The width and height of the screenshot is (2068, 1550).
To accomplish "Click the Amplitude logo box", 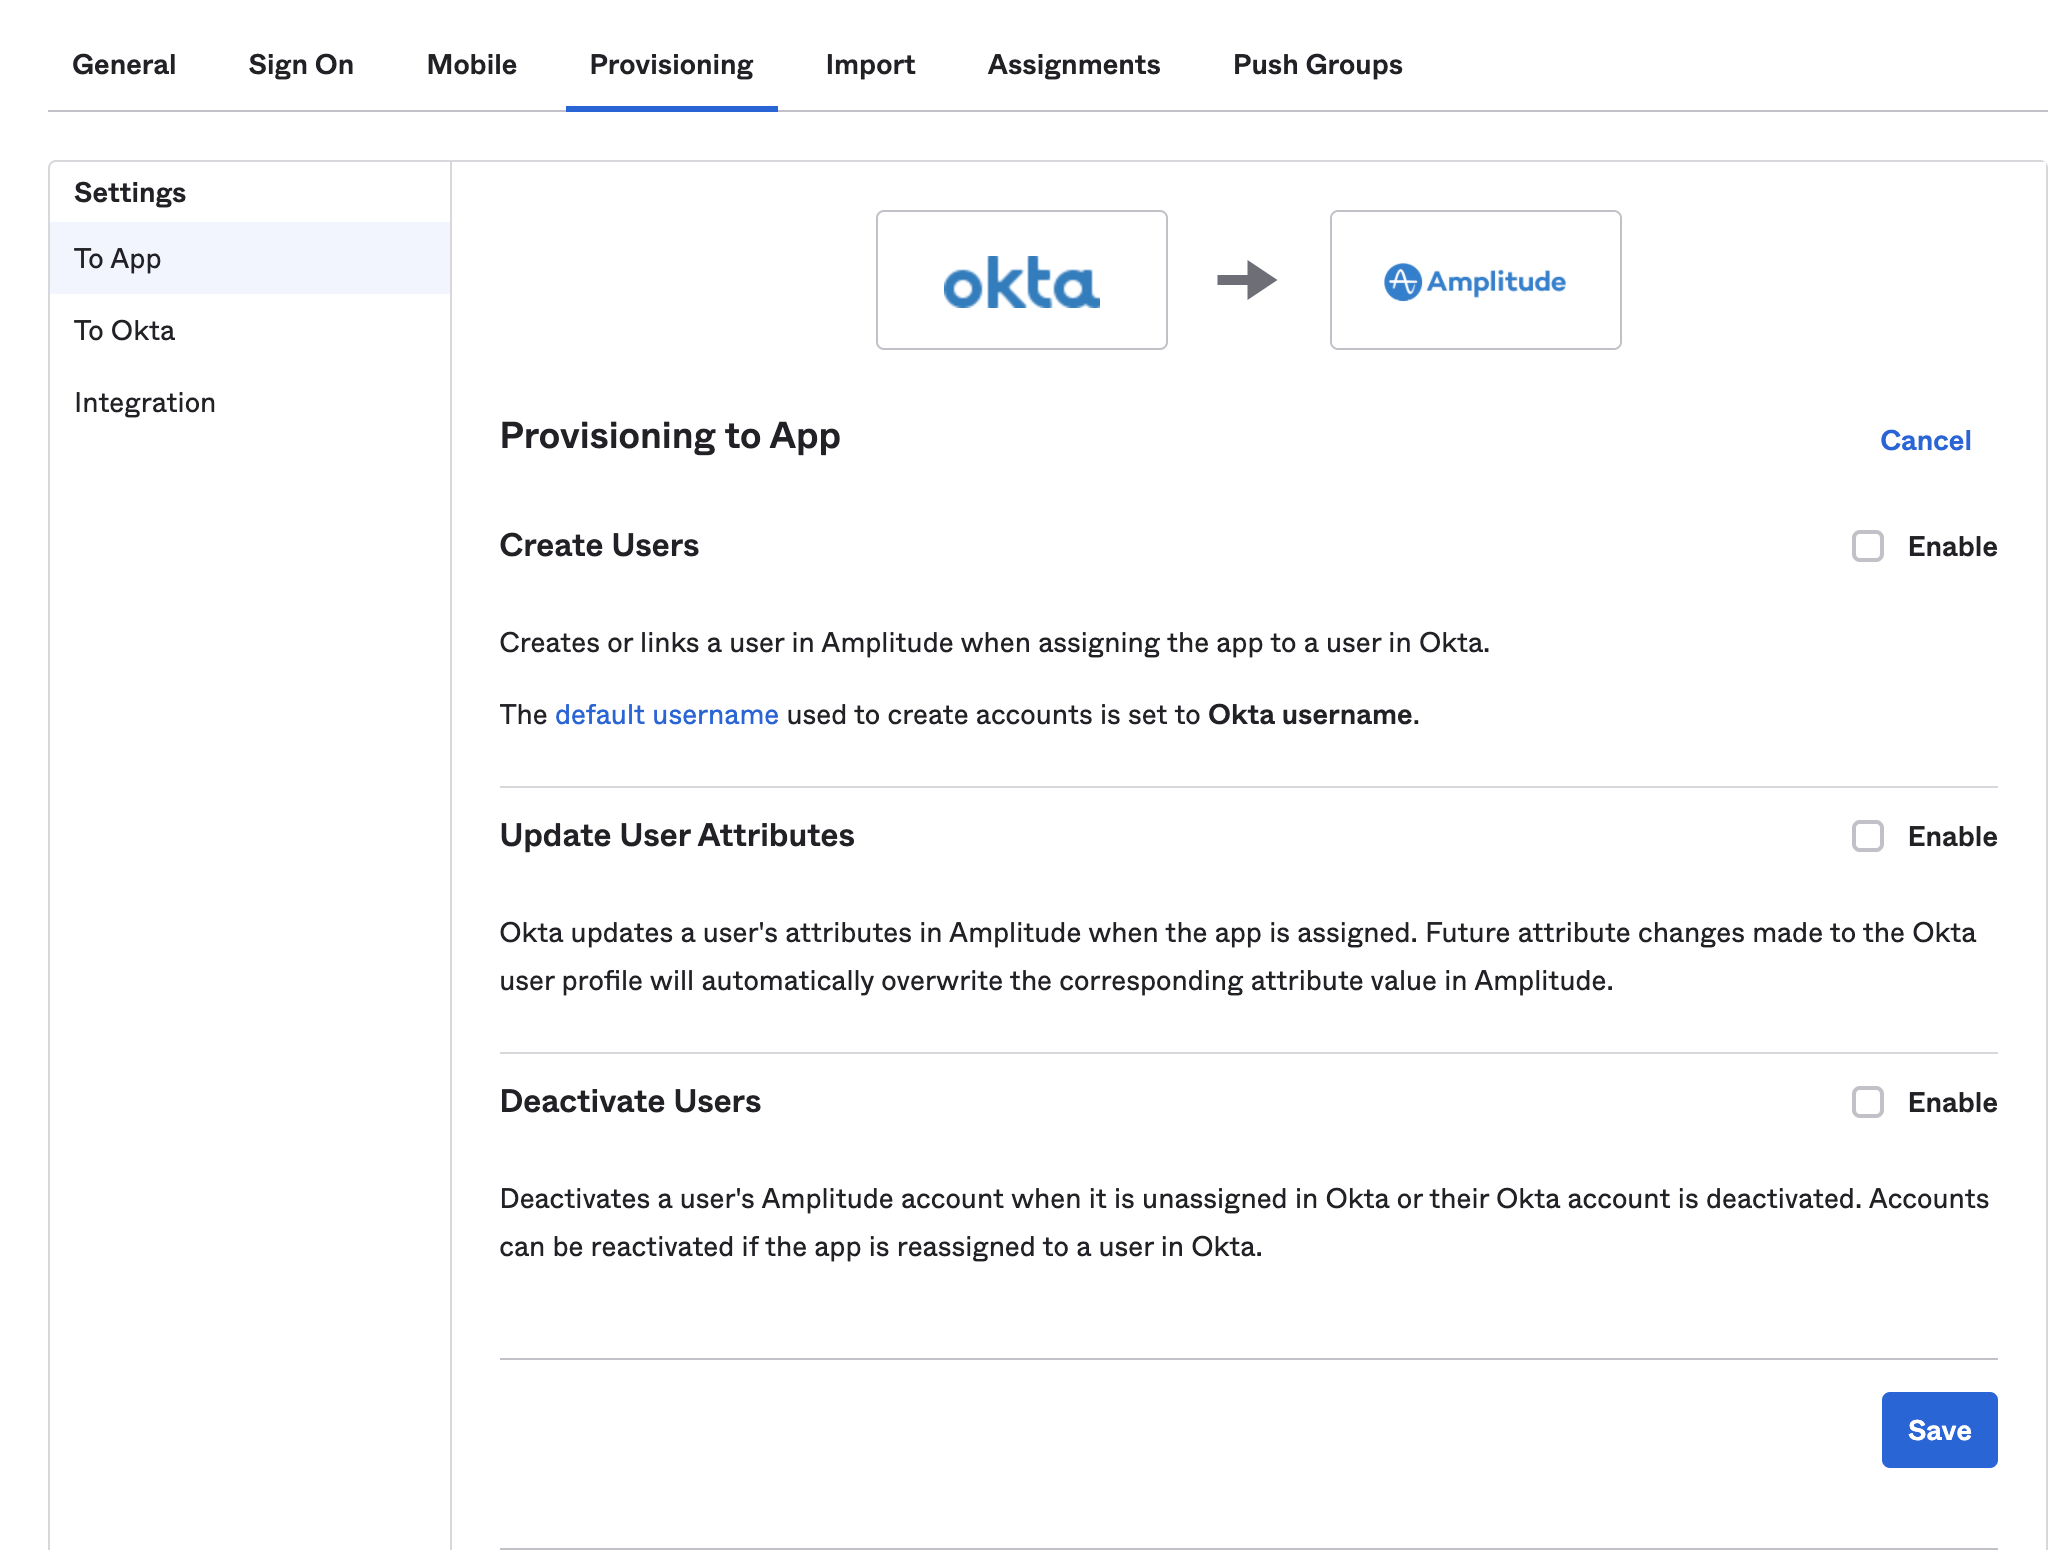I will tap(1475, 280).
